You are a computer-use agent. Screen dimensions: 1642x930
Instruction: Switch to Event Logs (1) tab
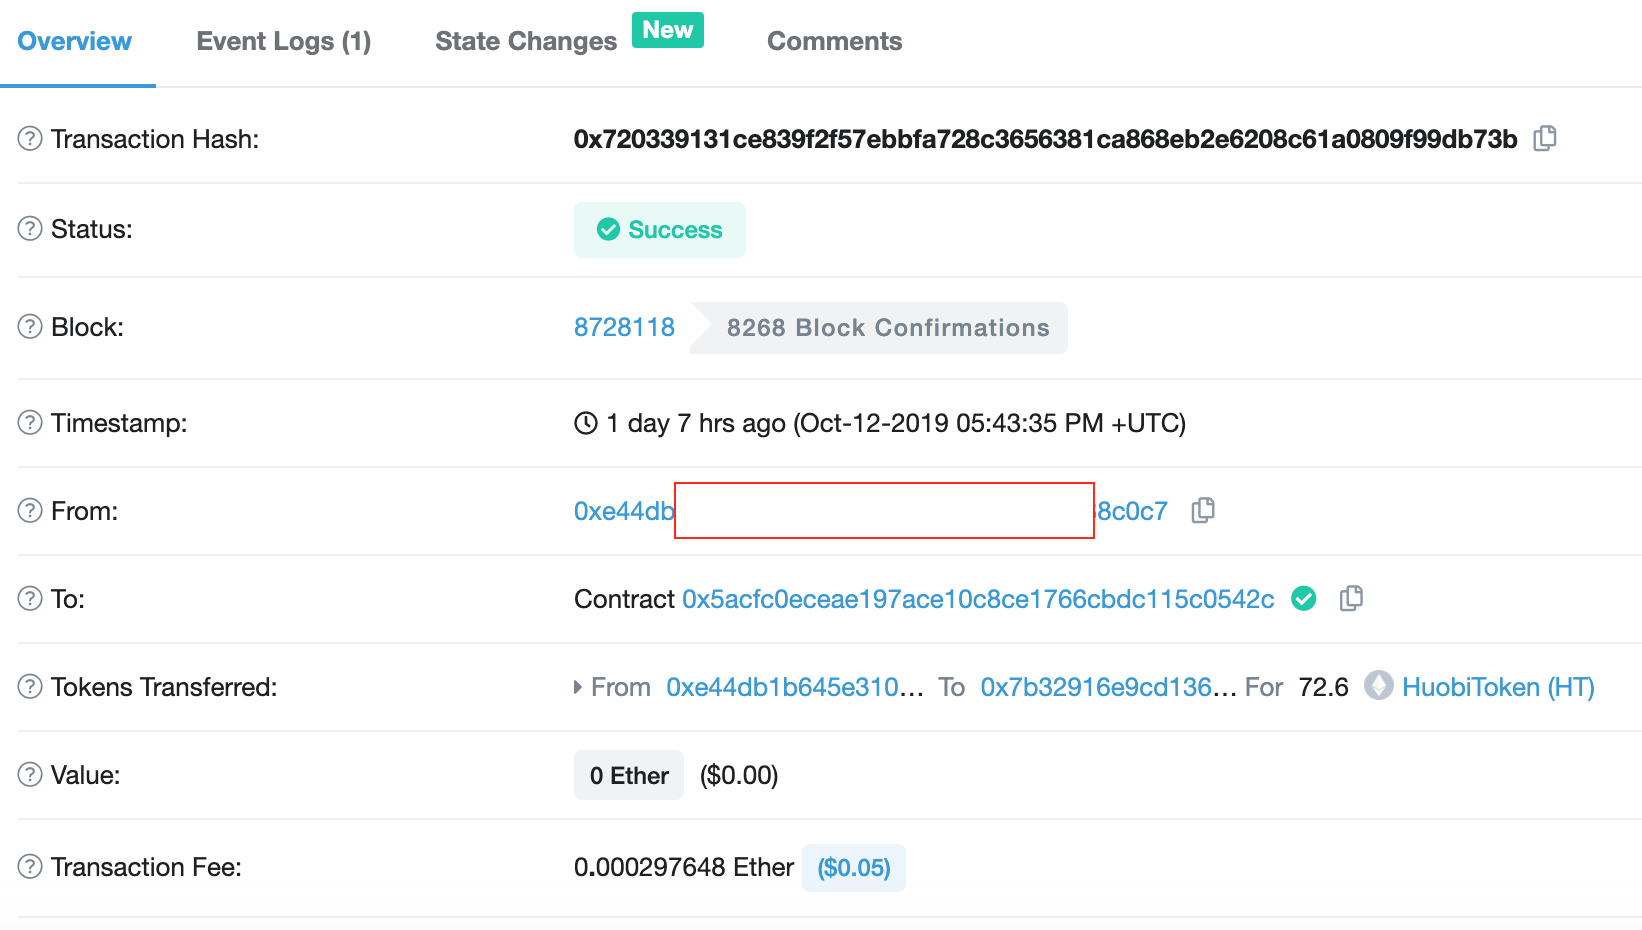(284, 41)
